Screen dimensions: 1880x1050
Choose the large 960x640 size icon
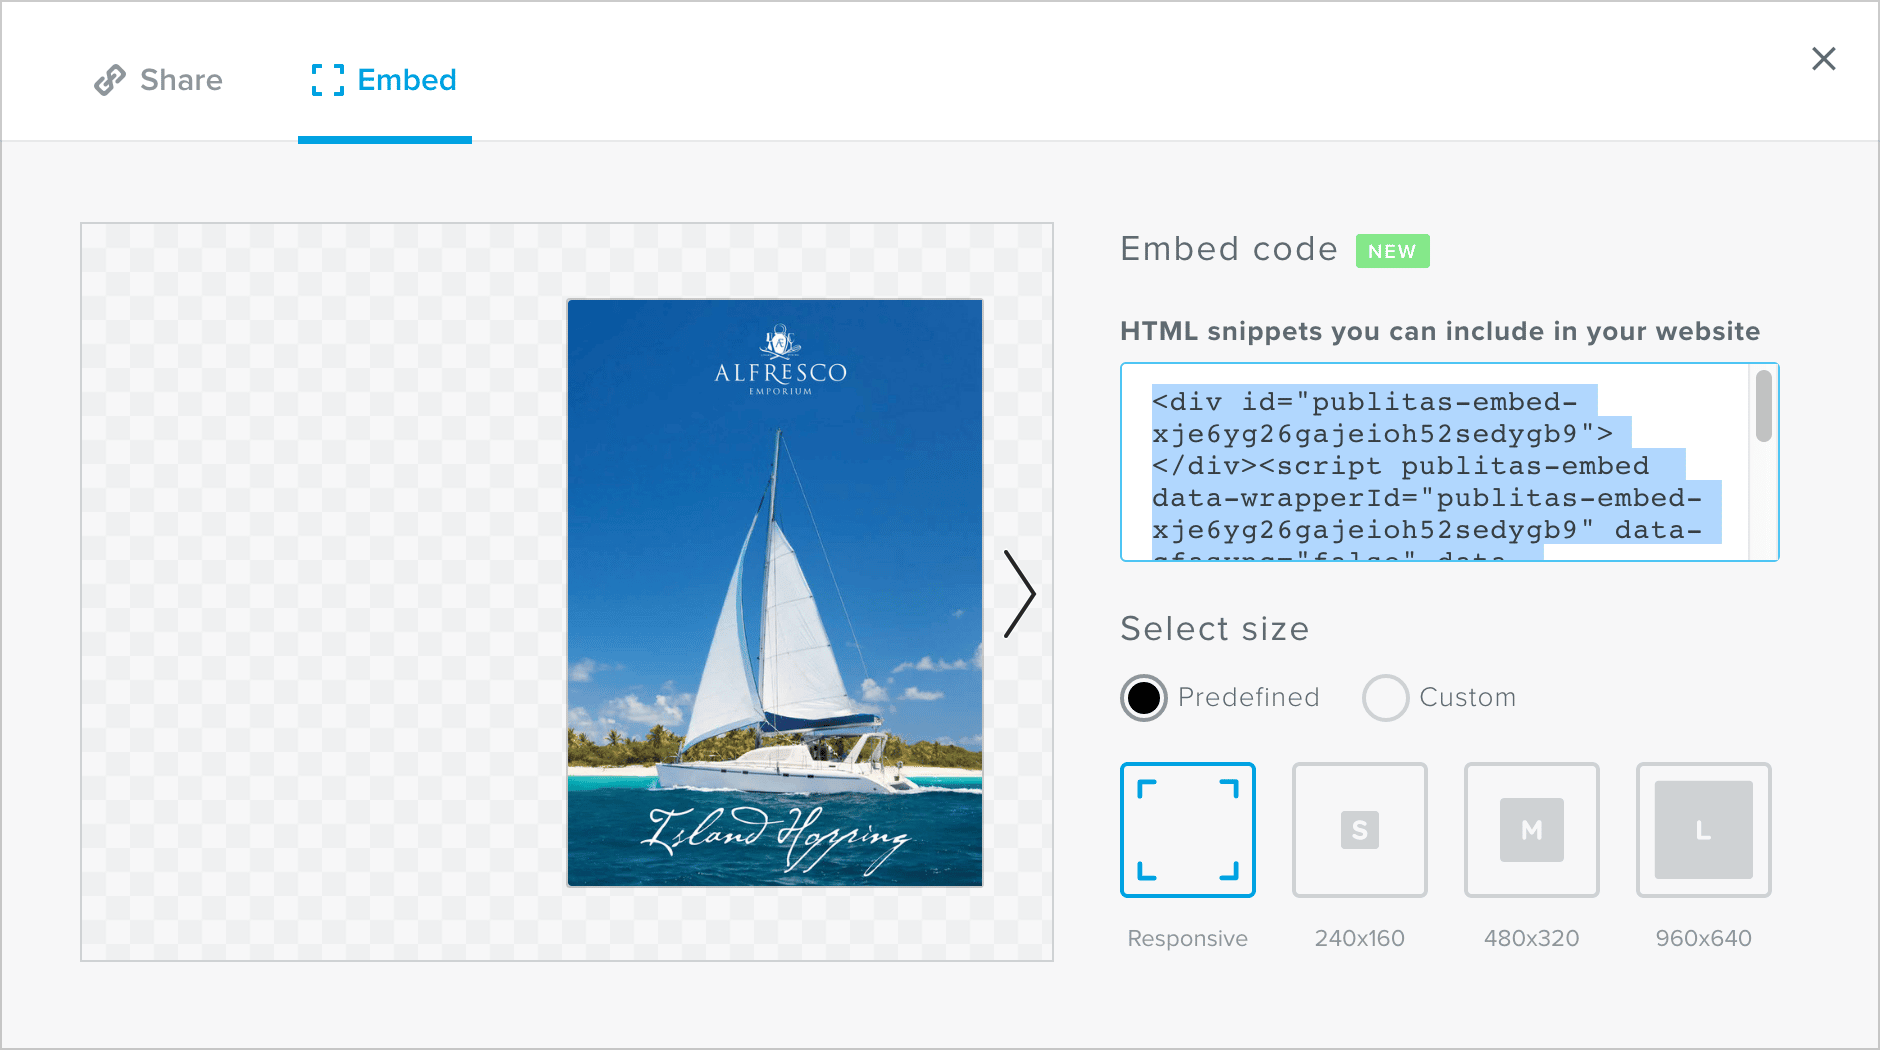coord(1703,830)
